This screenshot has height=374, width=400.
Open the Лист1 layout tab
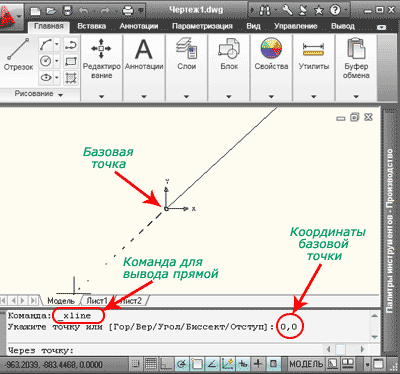(x=97, y=301)
